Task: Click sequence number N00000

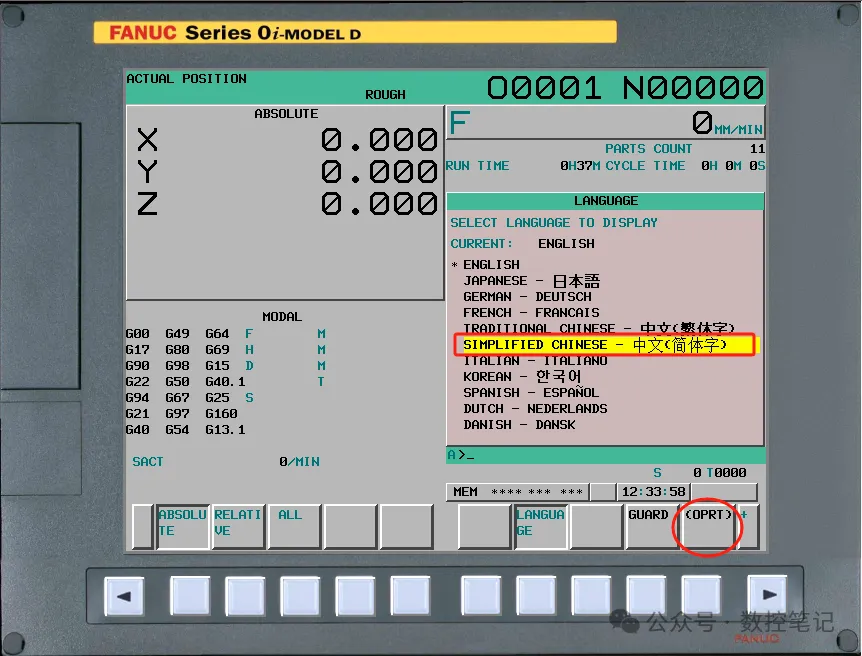Action: tap(693, 88)
